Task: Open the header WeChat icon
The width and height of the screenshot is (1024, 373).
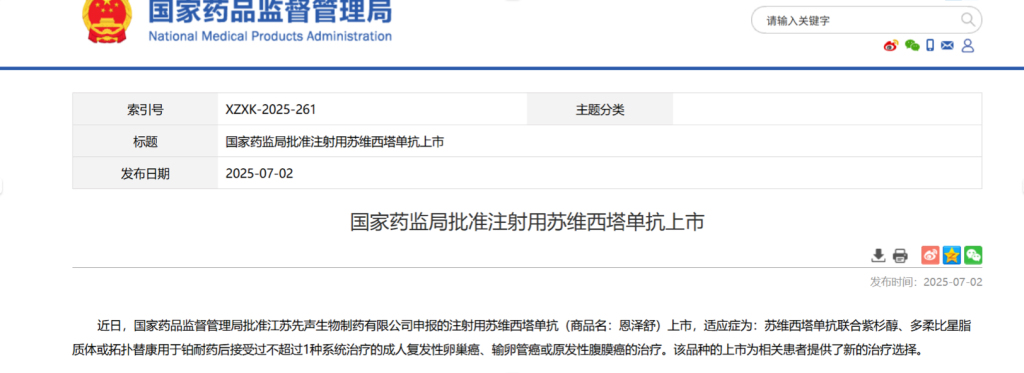Action: coord(912,46)
